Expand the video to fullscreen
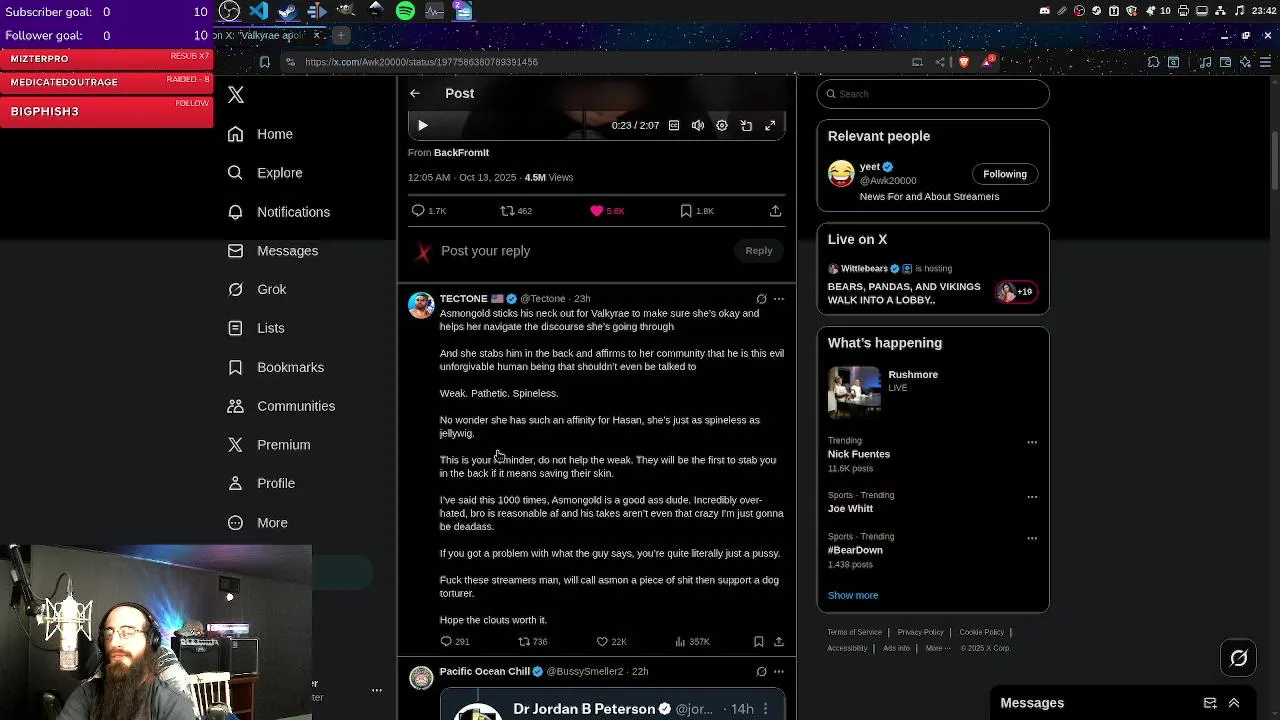Viewport: 1280px width, 720px height. pyautogui.click(x=770, y=126)
